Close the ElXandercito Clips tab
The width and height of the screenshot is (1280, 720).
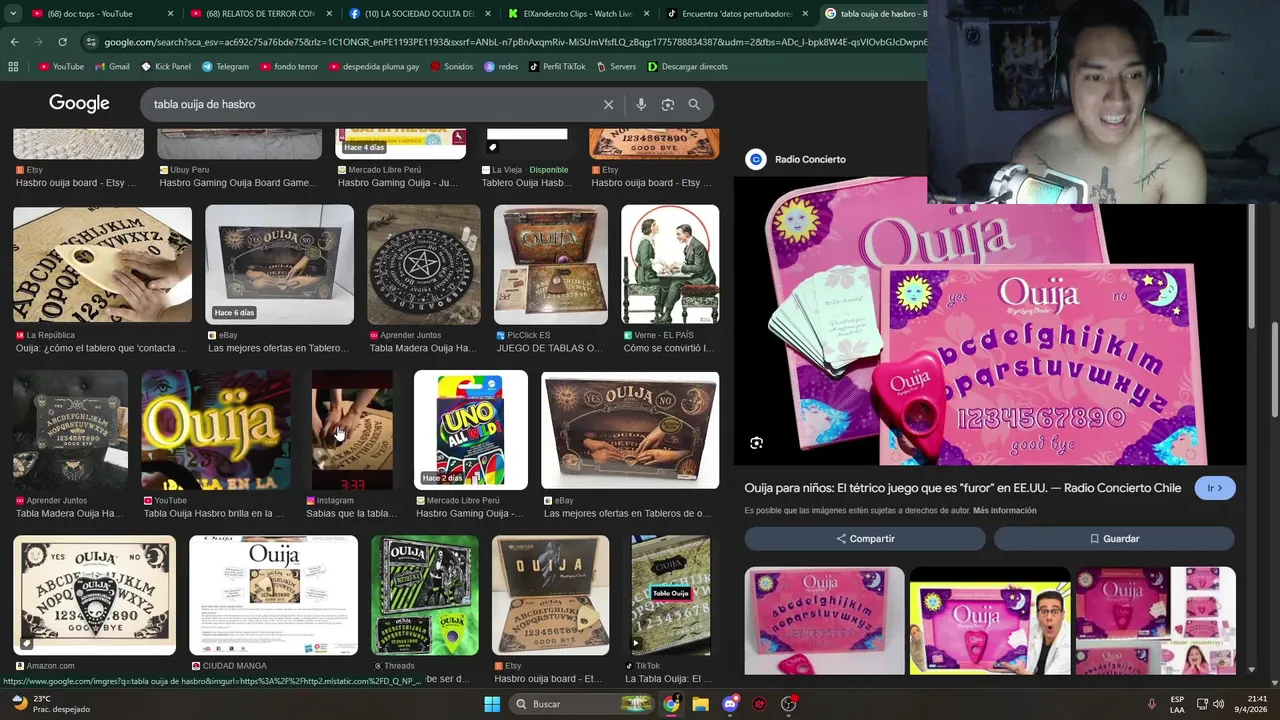point(646,14)
